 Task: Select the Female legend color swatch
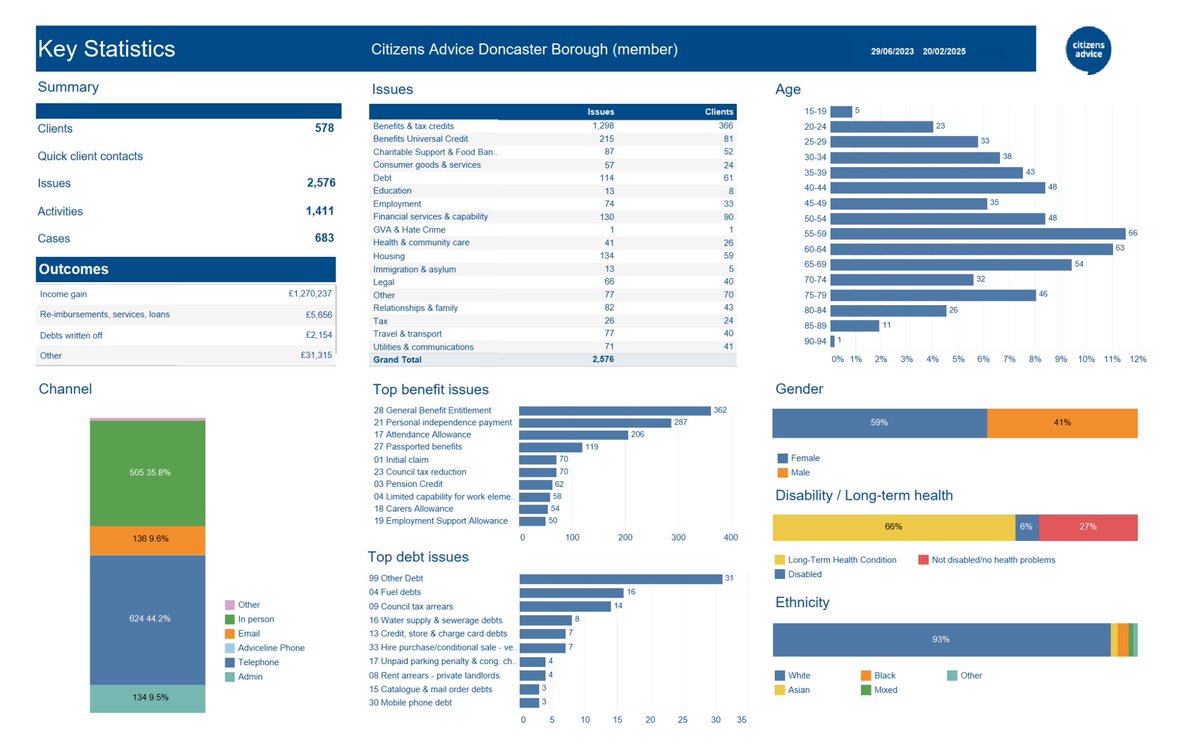pyautogui.click(x=782, y=458)
